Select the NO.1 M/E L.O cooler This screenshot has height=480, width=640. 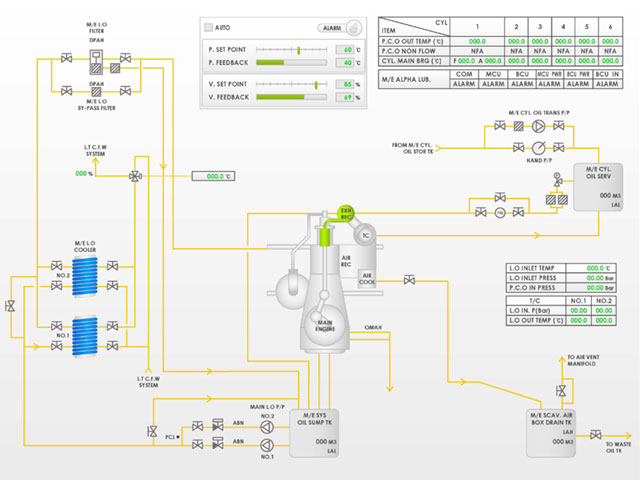[85, 336]
